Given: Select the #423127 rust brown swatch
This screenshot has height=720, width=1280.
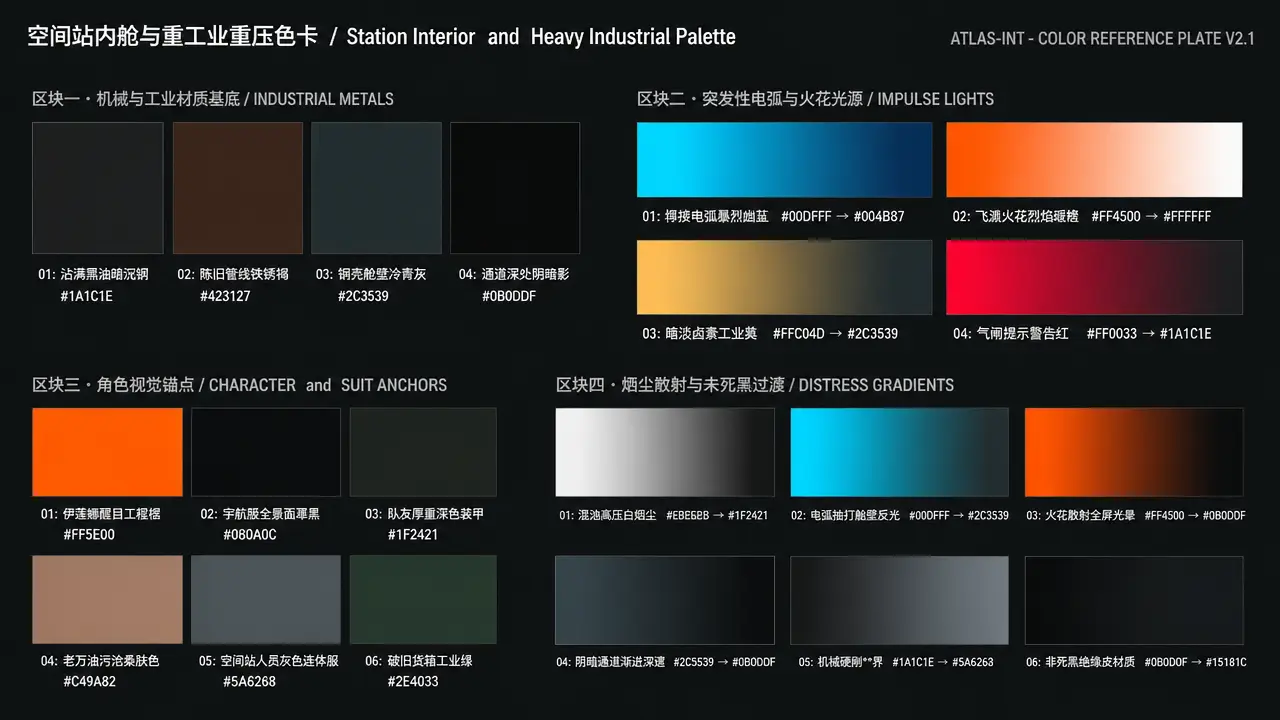Looking at the screenshot, I should pos(238,188).
